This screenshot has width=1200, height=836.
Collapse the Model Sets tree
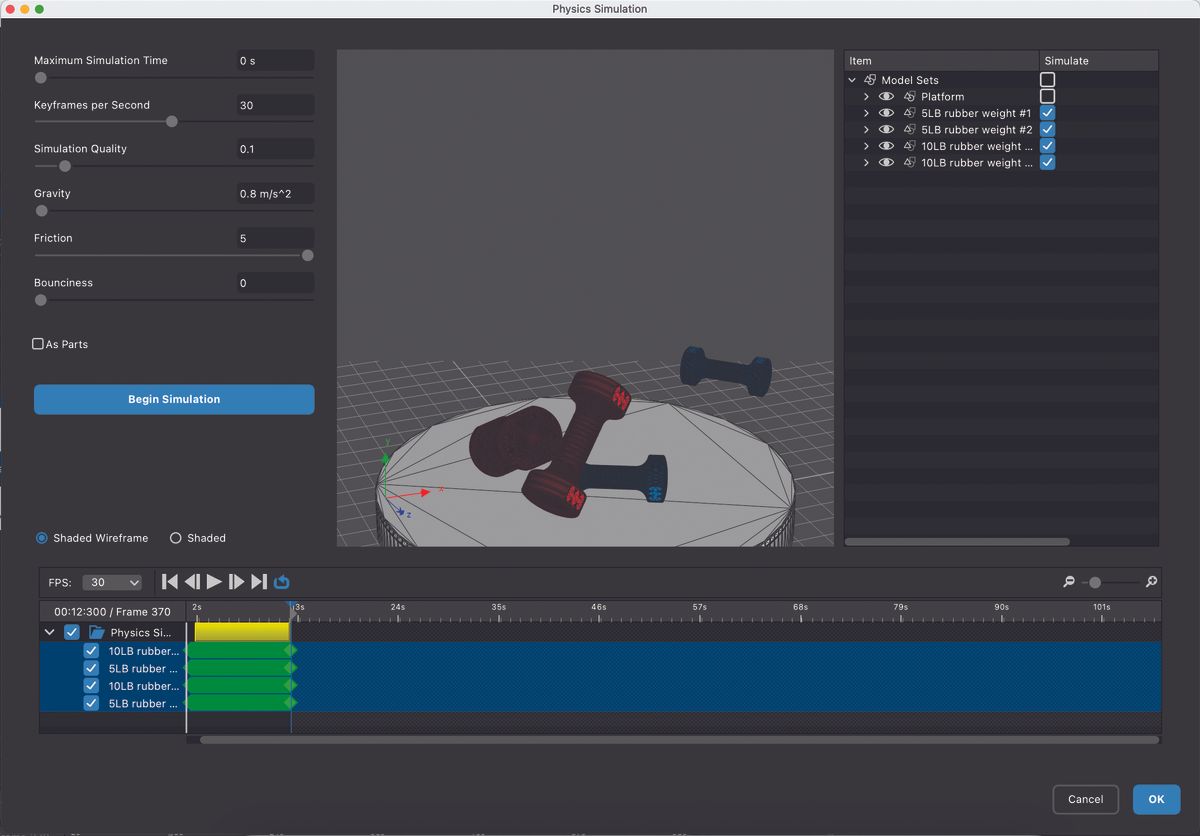[853, 79]
